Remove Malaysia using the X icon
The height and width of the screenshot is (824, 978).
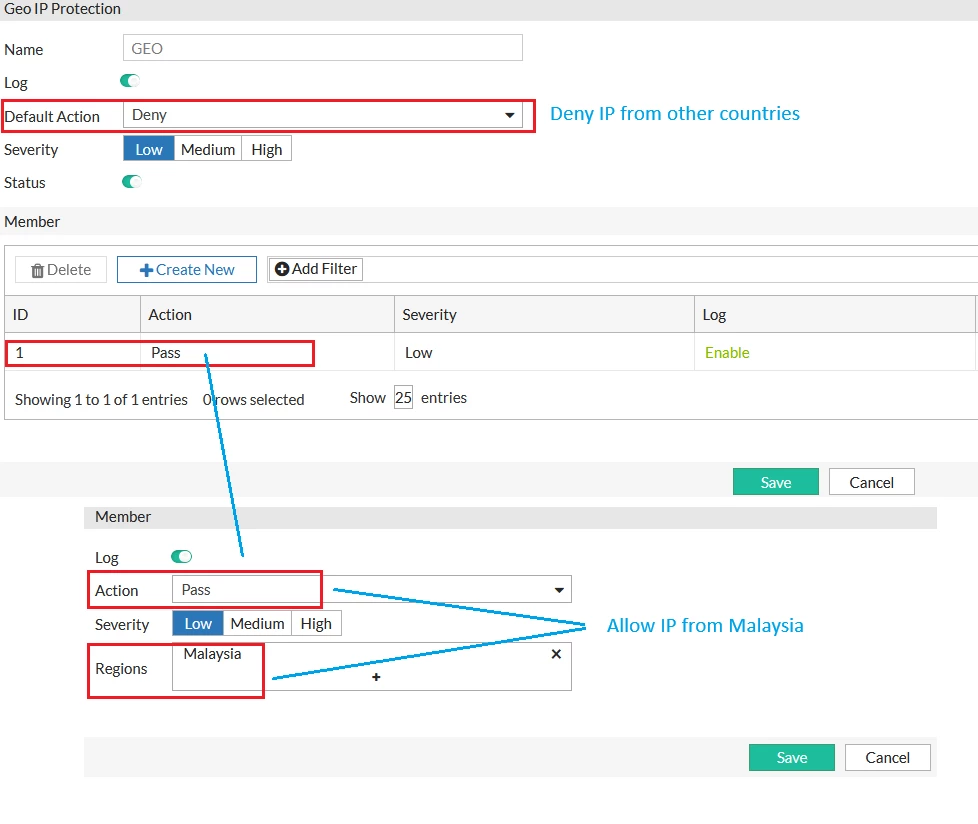pyautogui.click(x=556, y=654)
